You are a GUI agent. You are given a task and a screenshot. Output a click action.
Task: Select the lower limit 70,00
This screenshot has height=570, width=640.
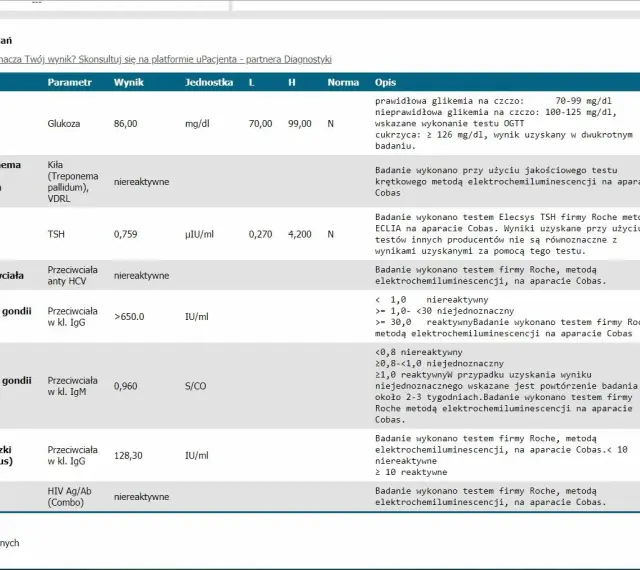tap(260, 124)
